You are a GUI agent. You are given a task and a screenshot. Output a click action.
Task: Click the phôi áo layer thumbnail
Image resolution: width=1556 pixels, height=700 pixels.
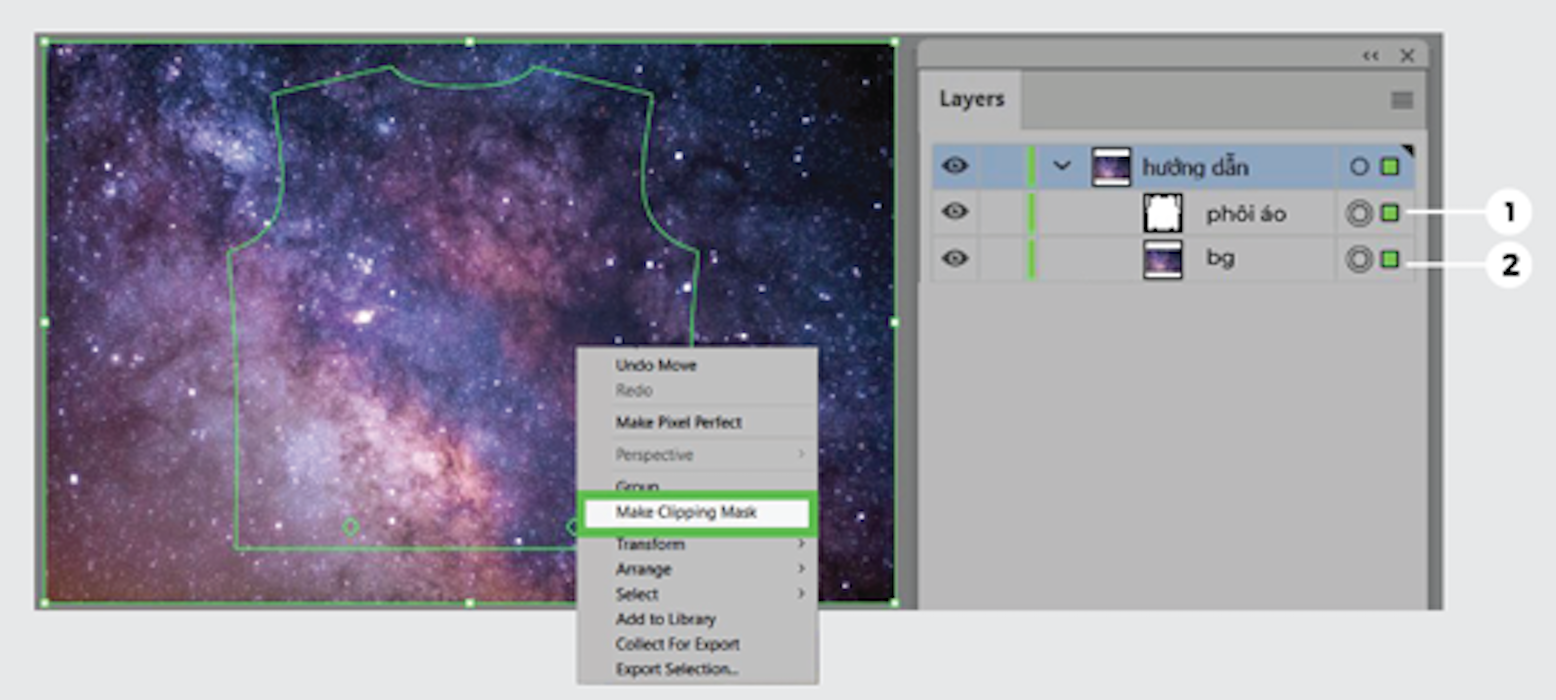pyautogui.click(x=1162, y=213)
